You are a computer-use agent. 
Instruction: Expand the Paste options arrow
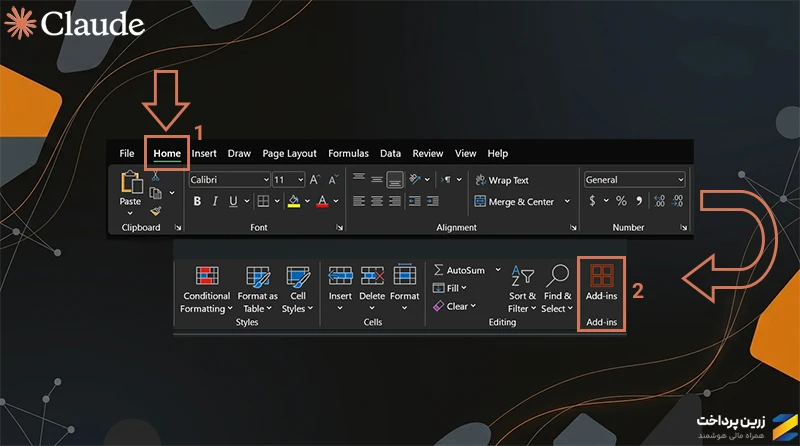(130, 213)
